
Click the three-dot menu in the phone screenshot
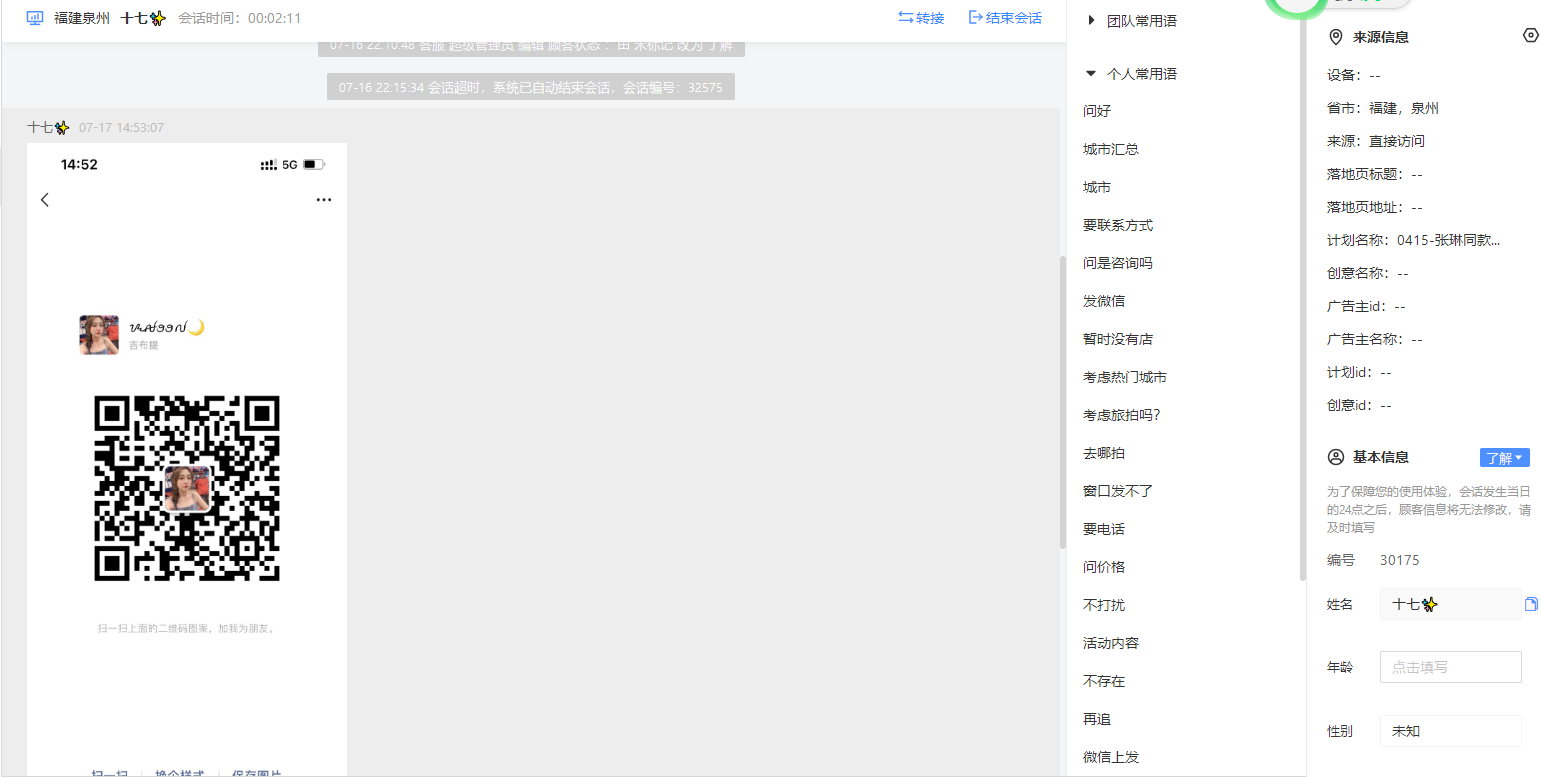(x=323, y=200)
